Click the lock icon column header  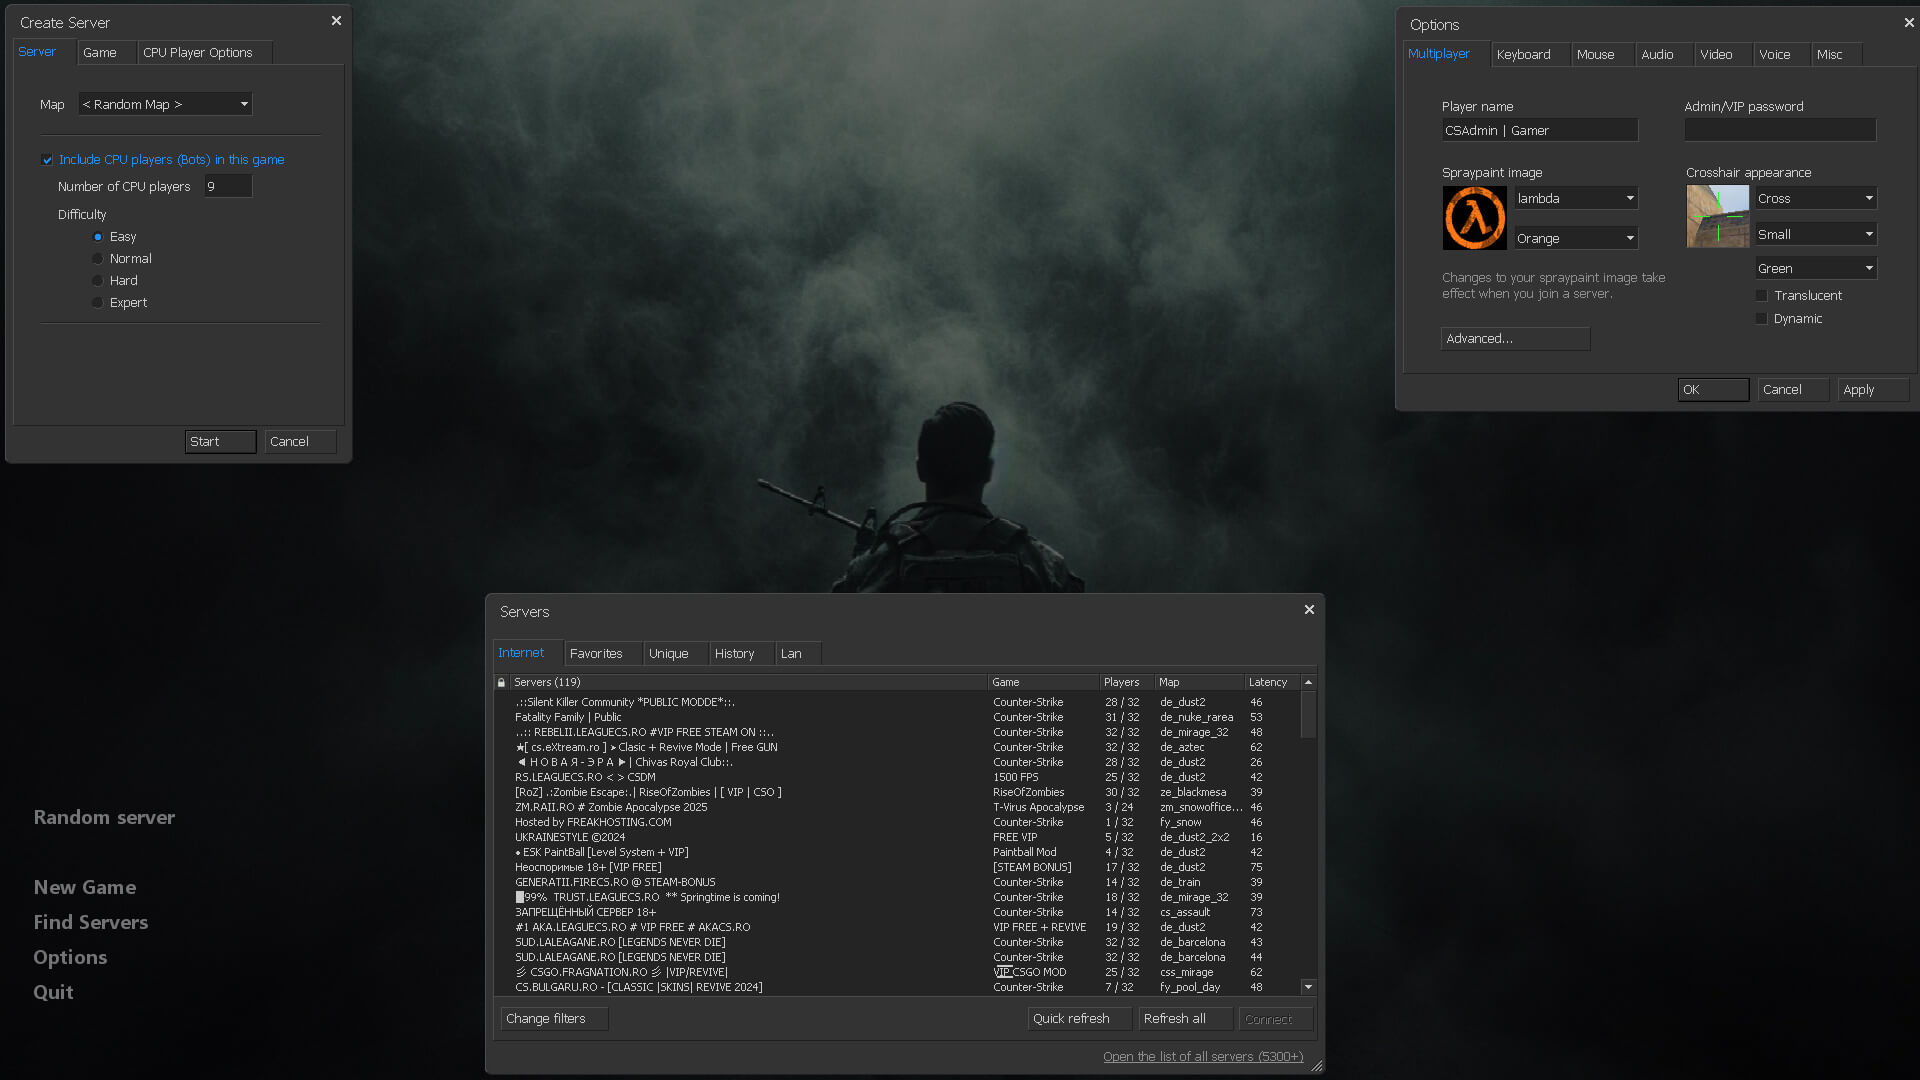coord(502,682)
